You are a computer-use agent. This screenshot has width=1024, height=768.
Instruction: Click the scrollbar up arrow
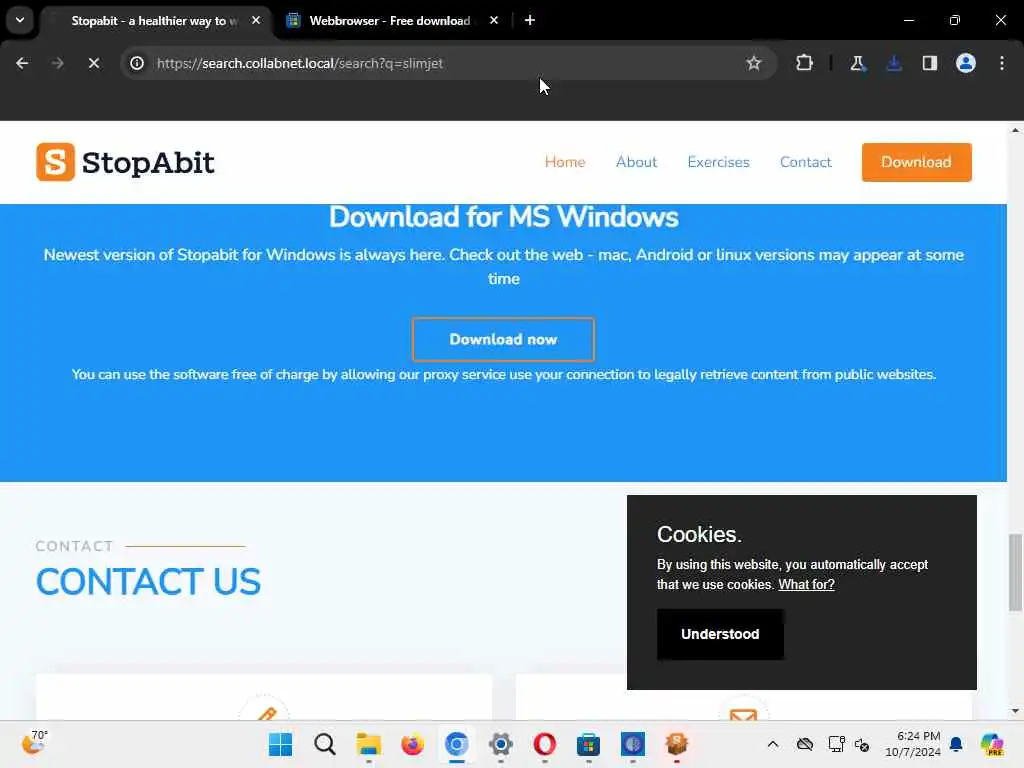(1015, 130)
